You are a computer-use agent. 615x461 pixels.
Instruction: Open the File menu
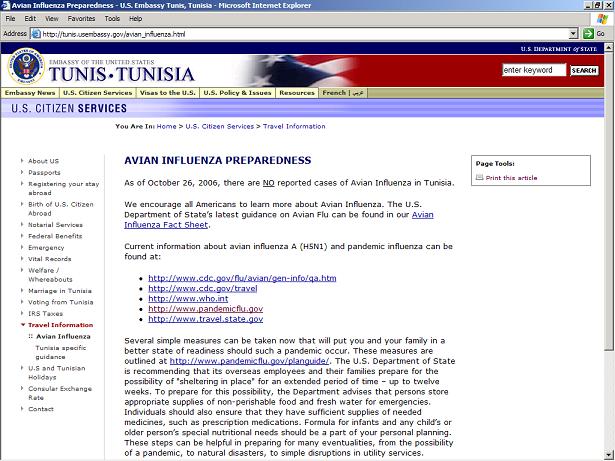pos(10,18)
